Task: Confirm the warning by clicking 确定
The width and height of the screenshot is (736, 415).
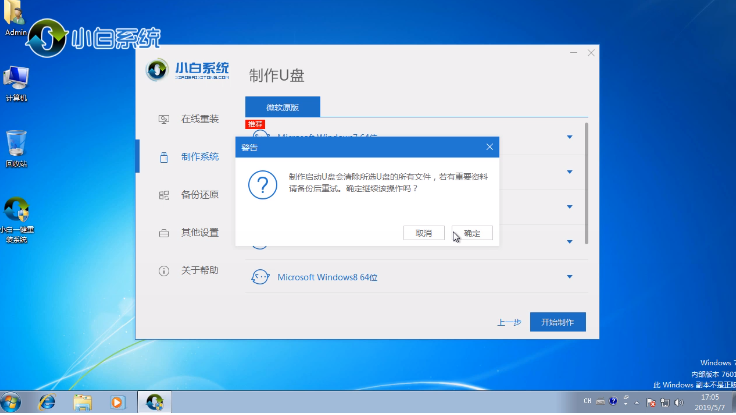Action: pos(472,233)
